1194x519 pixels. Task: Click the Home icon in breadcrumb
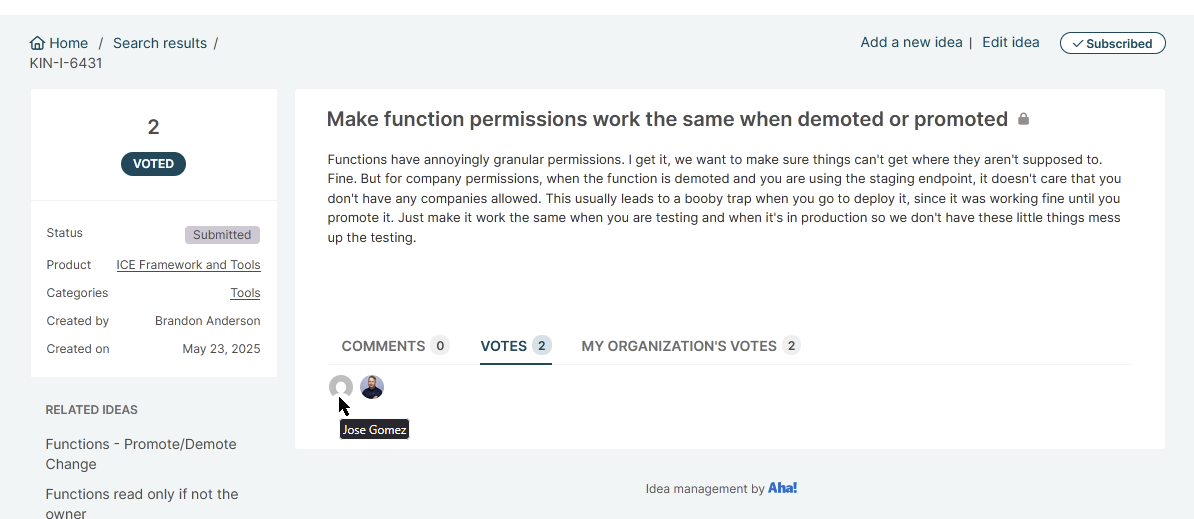coord(37,43)
